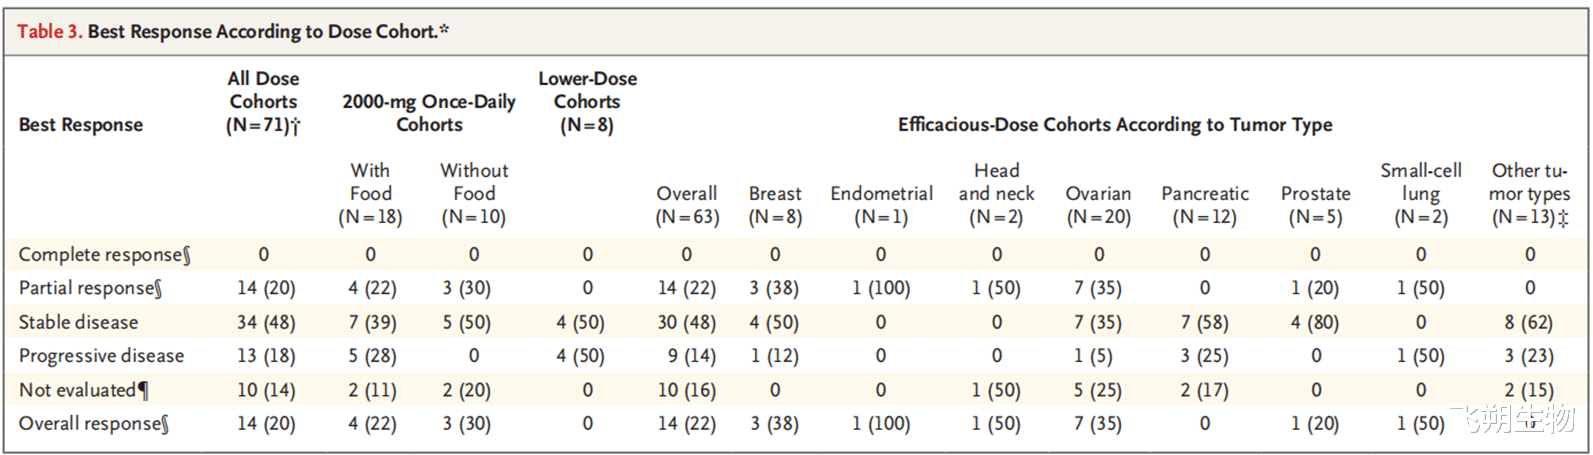Screen dimensions: 1593x455
Task: Click the "Small-cell lung (N=2)" subheader
Action: (x=1421, y=194)
